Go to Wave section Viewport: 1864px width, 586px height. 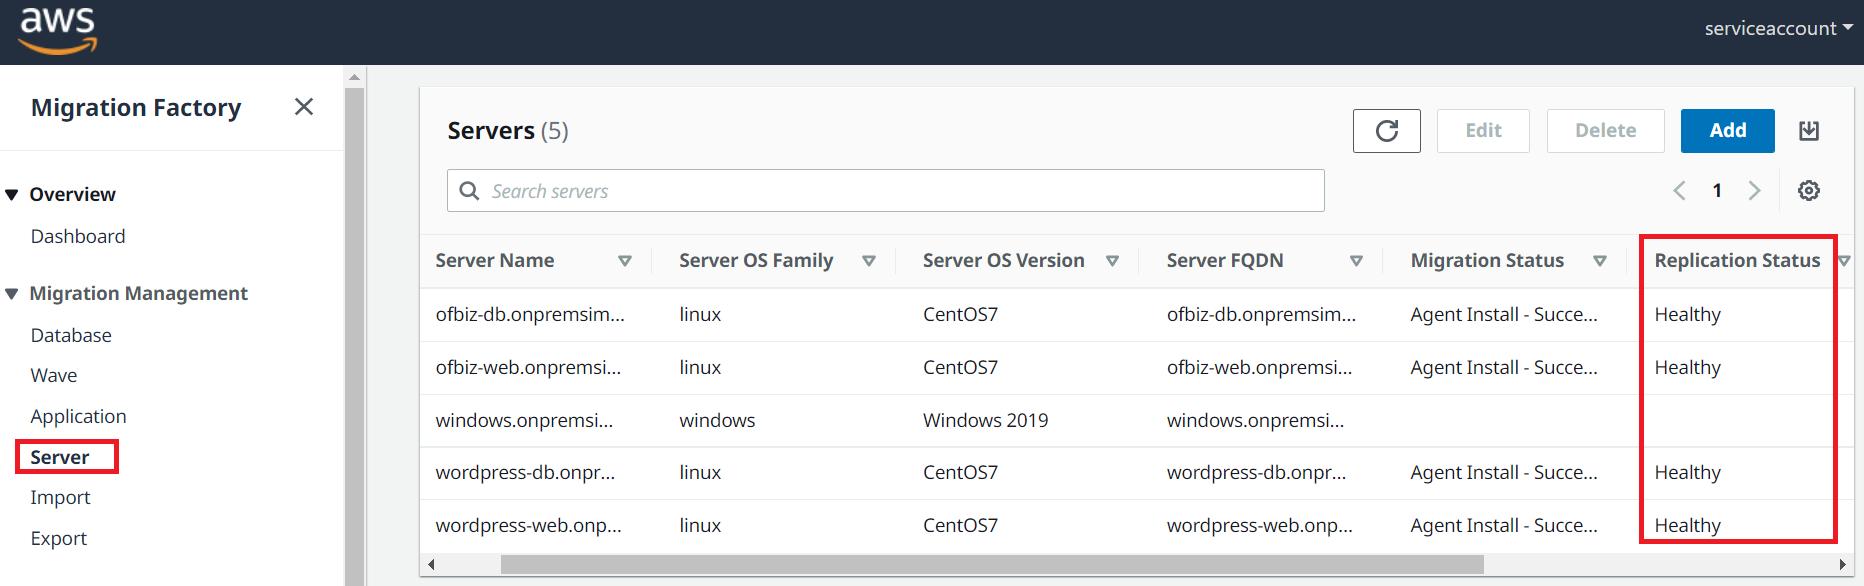pyautogui.click(x=54, y=375)
